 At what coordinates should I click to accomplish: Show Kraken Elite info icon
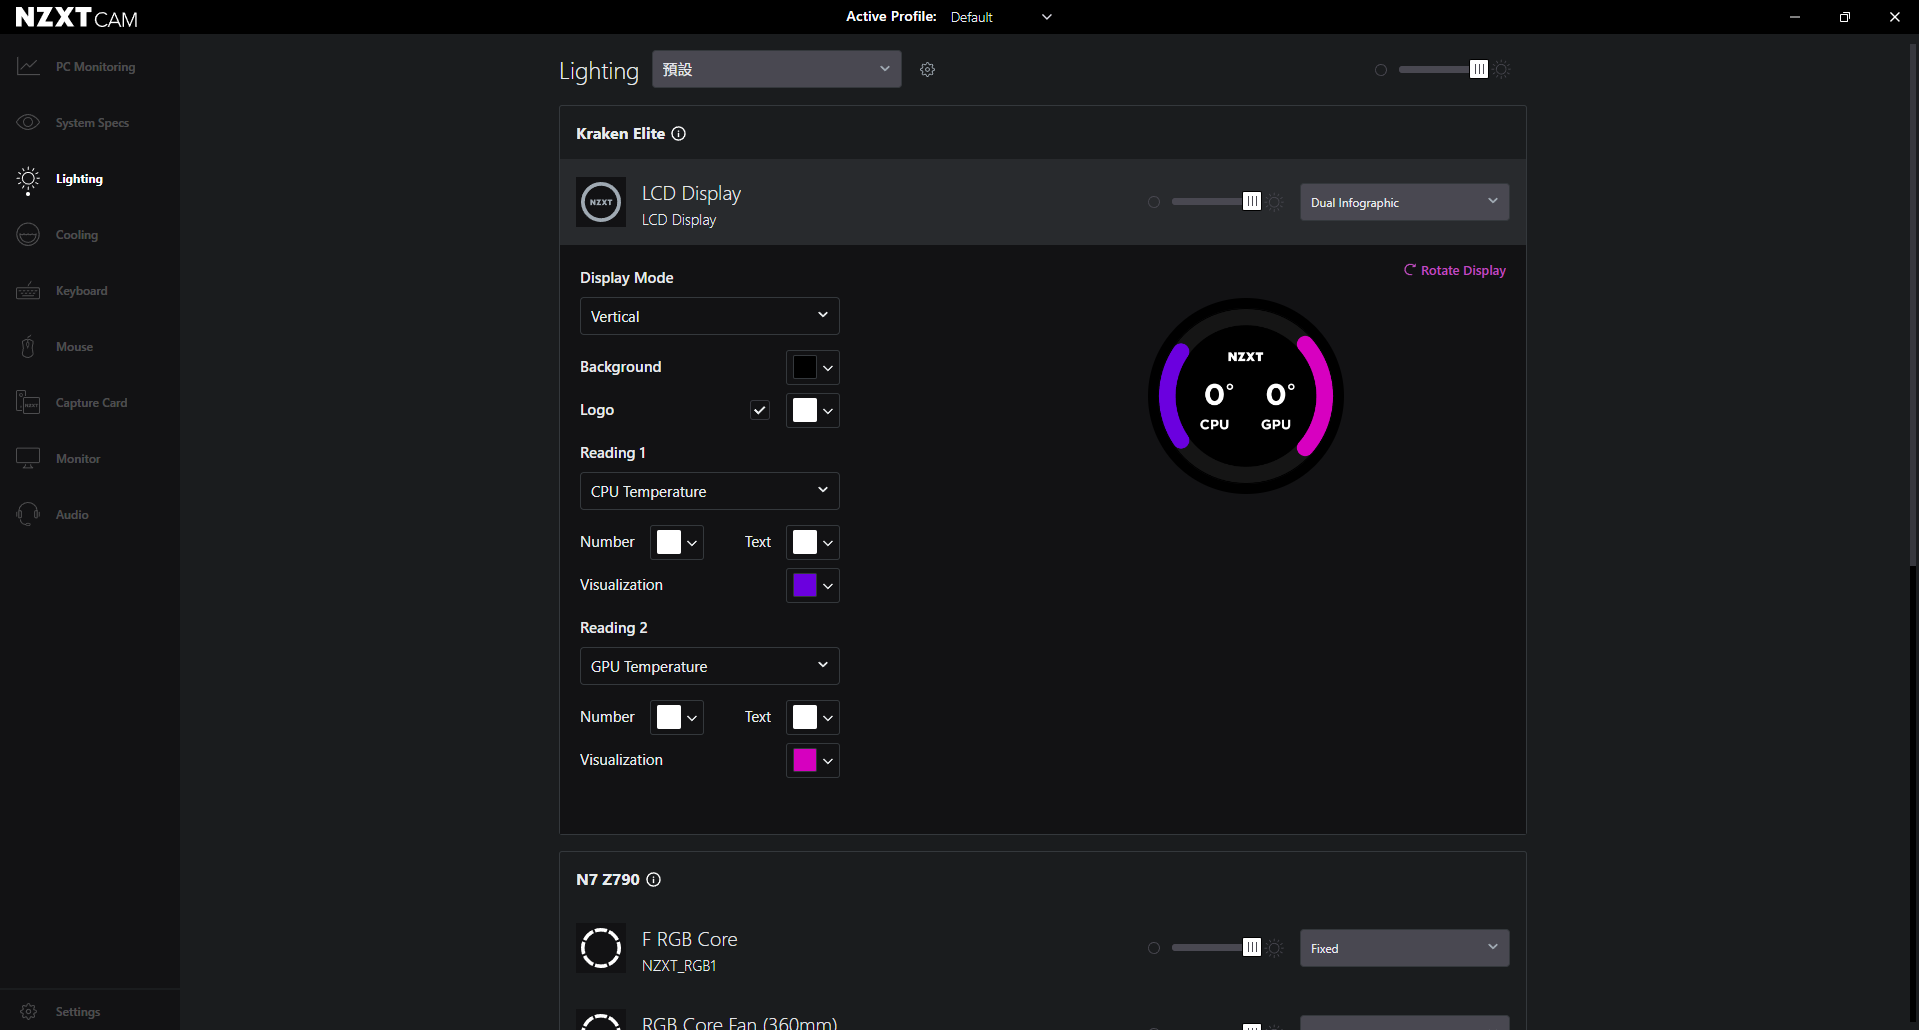(x=678, y=133)
